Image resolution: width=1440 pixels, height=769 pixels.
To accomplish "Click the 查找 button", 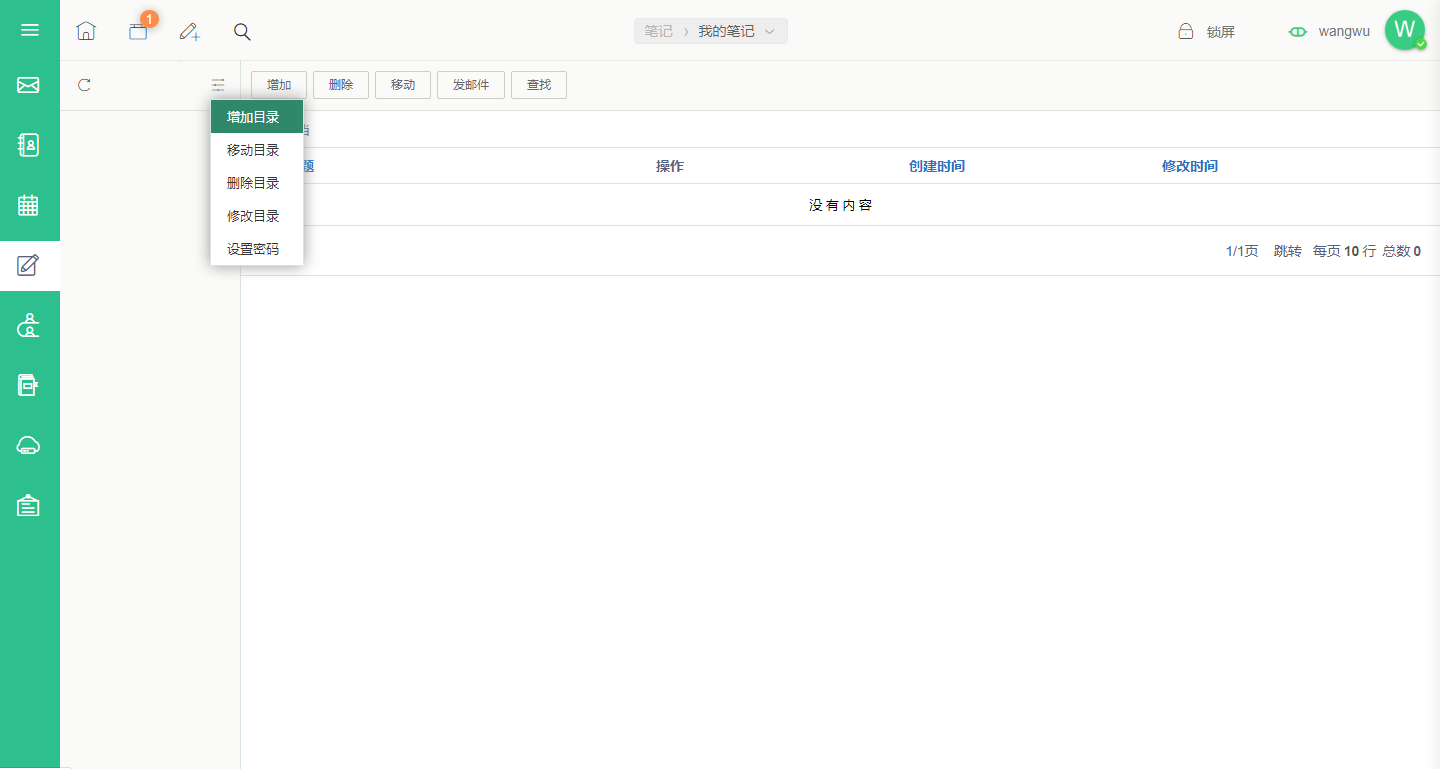I will coord(539,85).
